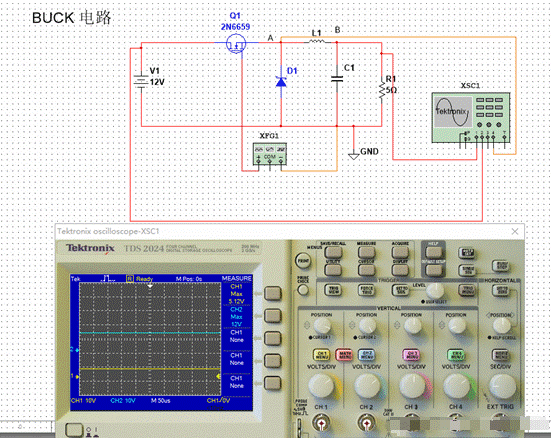The image size is (552, 438).
Task: Click the C1 capacitor symbol
Action: [x=337, y=79]
